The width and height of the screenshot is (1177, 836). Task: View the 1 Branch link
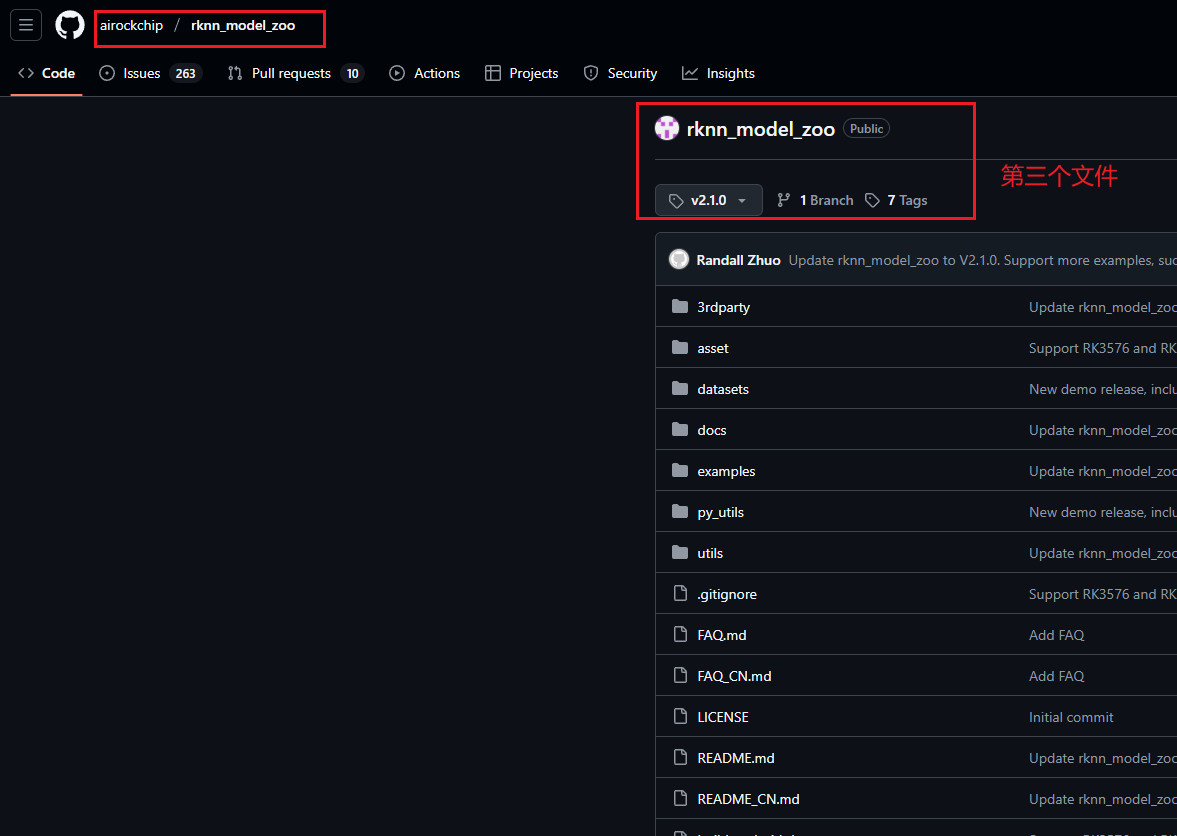tap(815, 200)
